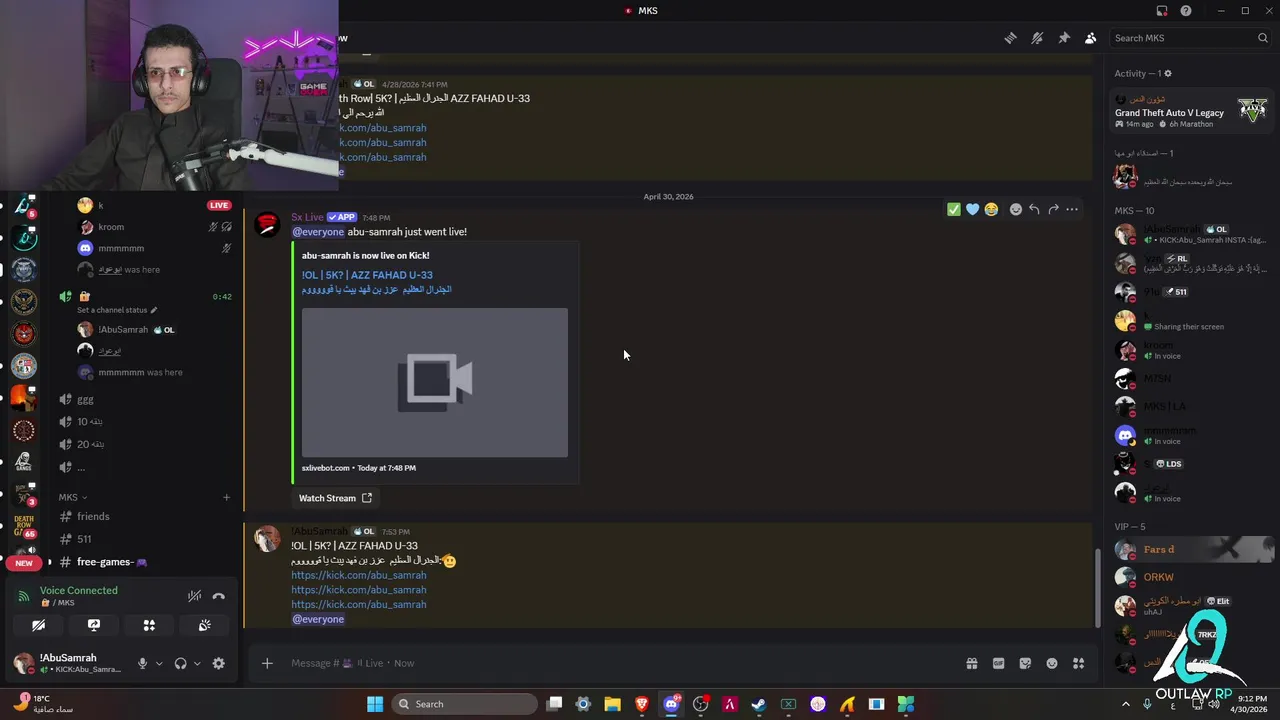Image resolution: width=1280 pixels, height=720 pixels.
Task: Click the sxlivebot.com footer text
Action: [326, 468]
